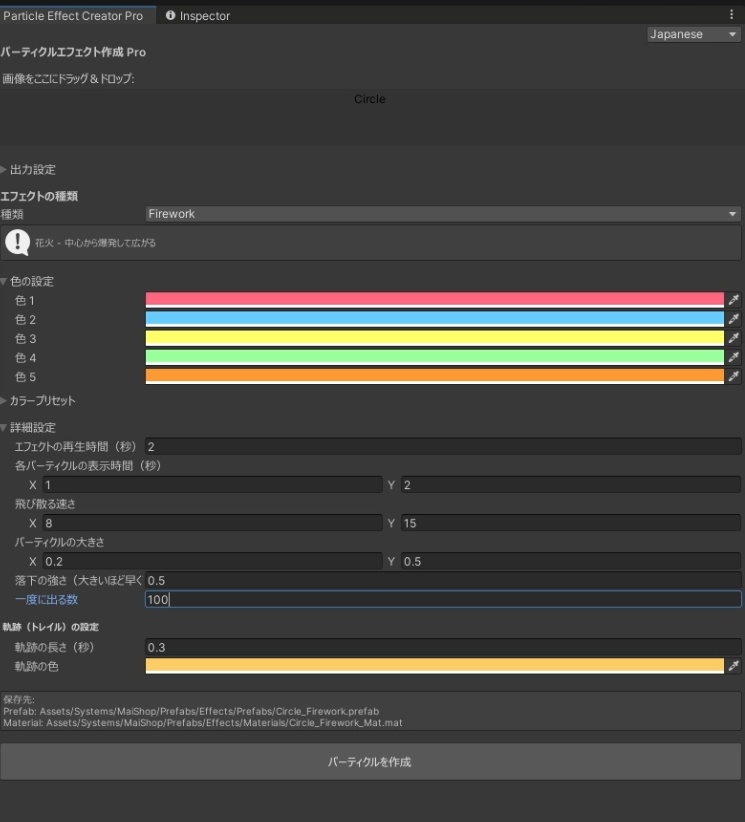Change the effect type from Firework
Screen dimensions: 745x822
[440, 213]
